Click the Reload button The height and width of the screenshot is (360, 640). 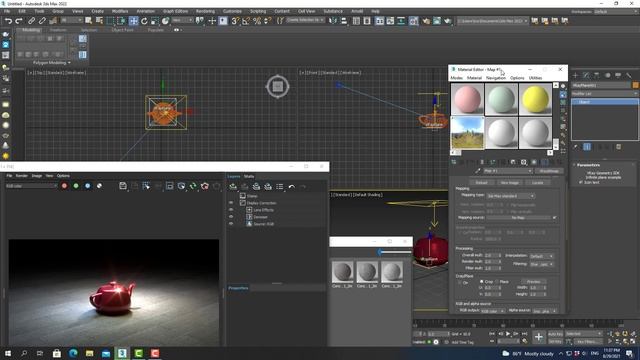click(482, 182)
